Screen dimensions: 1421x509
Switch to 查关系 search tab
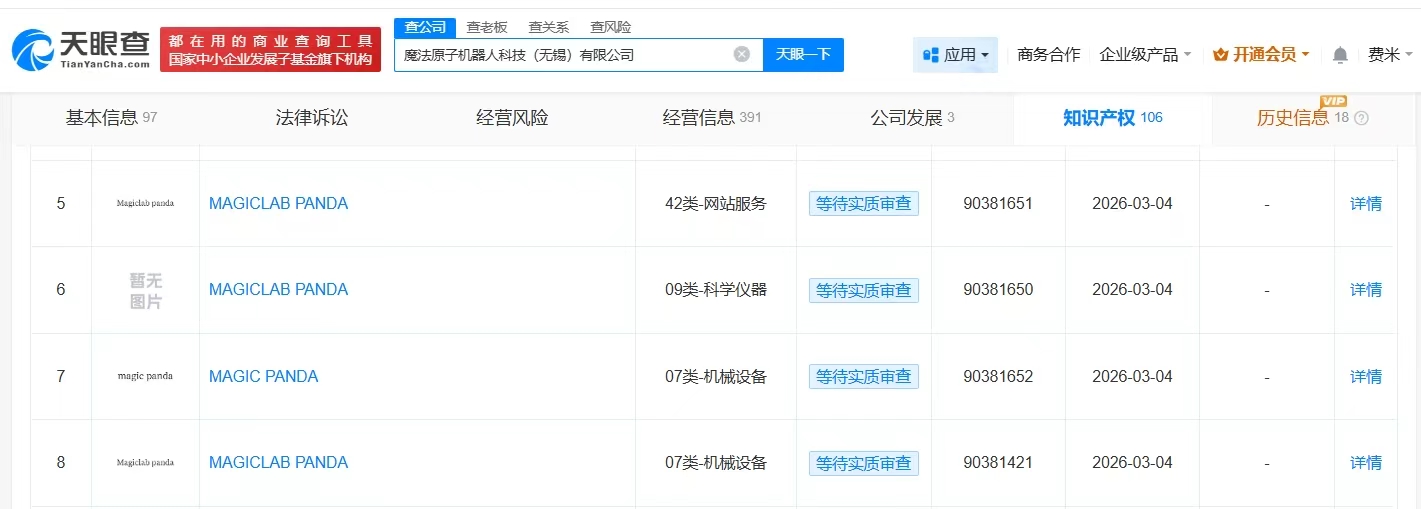coord(548,27)
